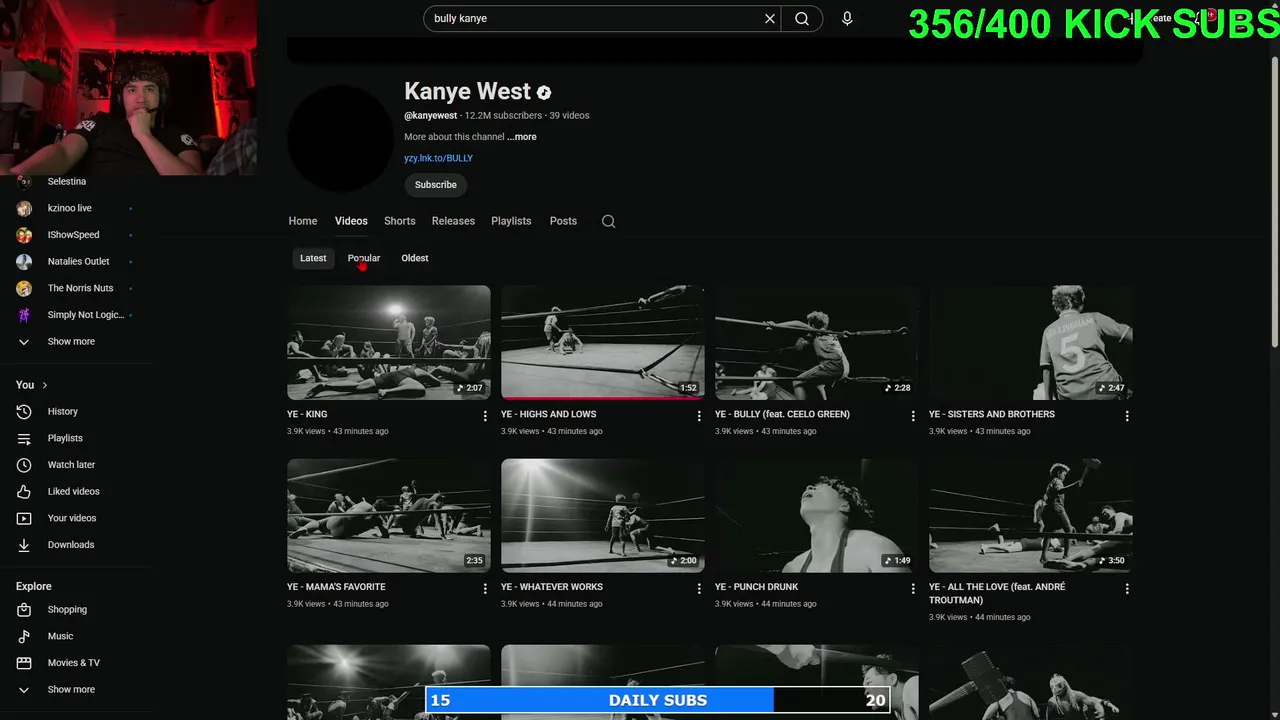The width and height of the screenshot is (1280, 720).
Task: Open the Playlists sidebar icon
Action: pos(25,438)
